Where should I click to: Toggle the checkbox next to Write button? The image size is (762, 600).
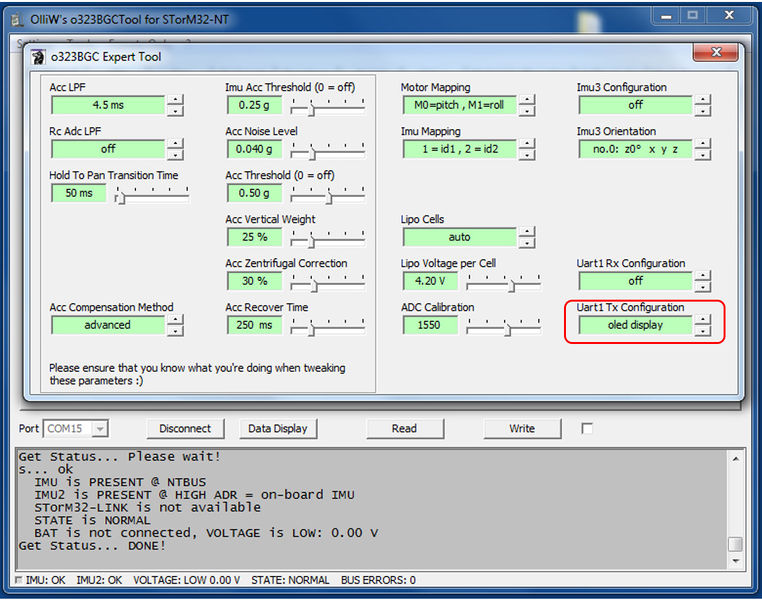click(587, 428)
